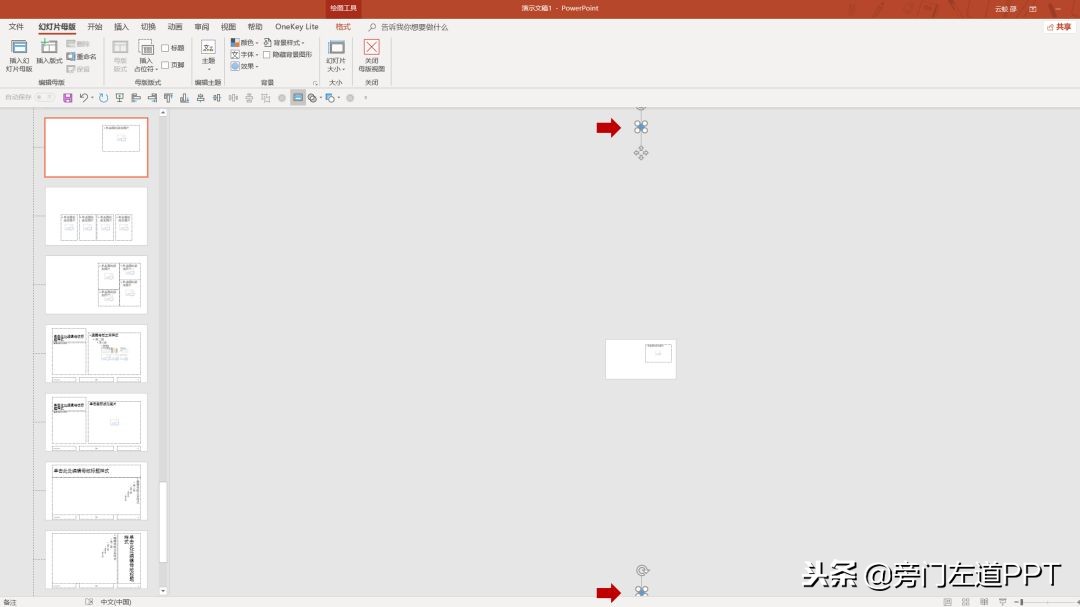This screenshot has width=1080, height=607.
Task: Switch to the Help (帮助) tab
Action: [x=255, y=27]
